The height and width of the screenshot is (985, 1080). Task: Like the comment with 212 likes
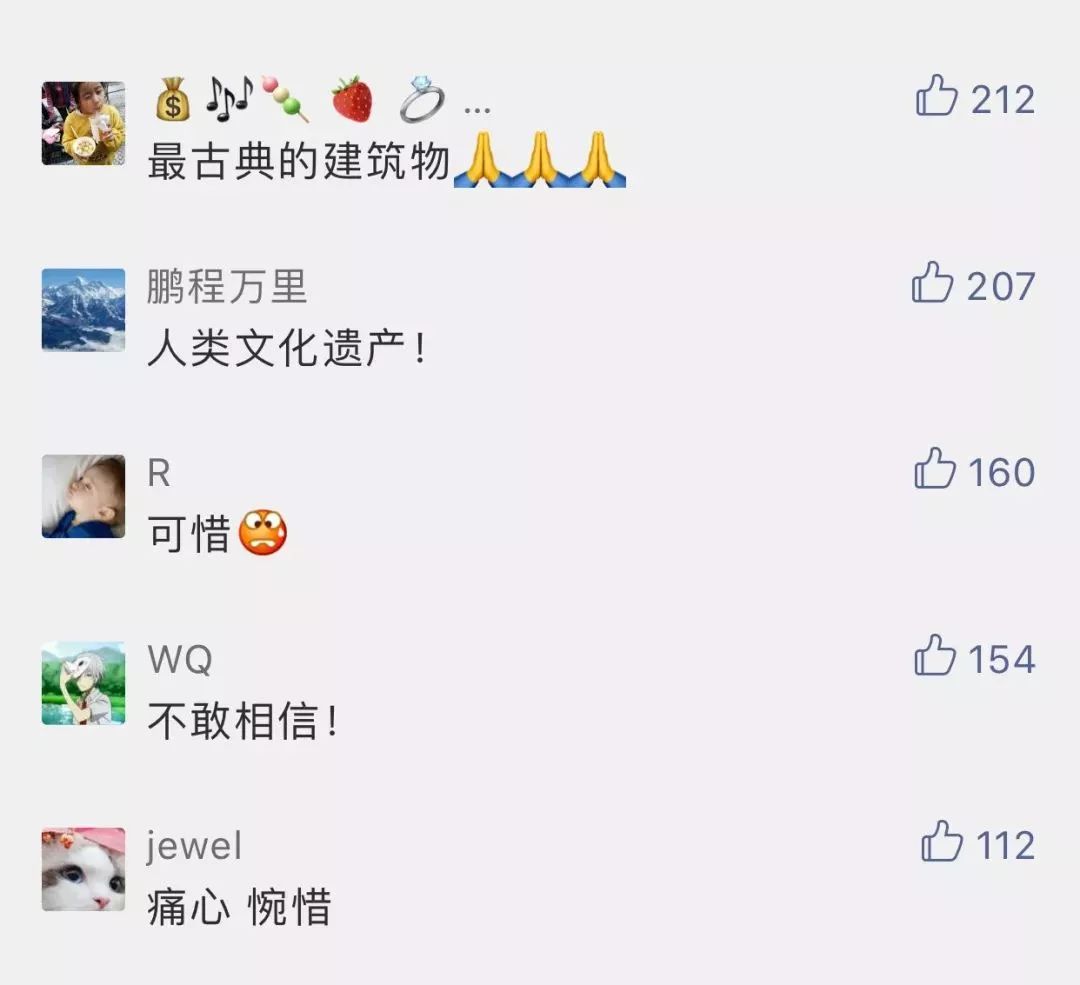[936, 95]
